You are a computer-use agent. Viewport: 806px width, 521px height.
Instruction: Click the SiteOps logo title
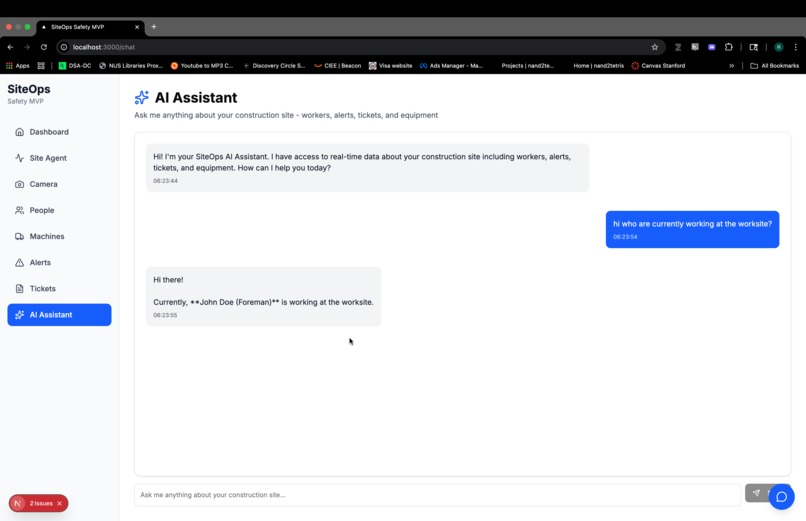coord(29,89)
